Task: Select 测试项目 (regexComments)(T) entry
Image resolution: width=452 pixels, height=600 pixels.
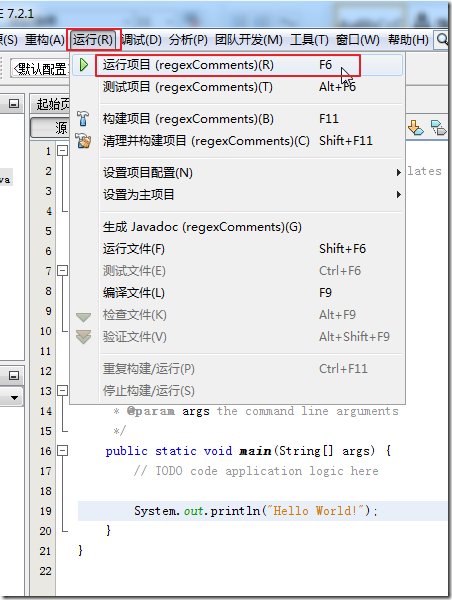Action: (237, 87)
